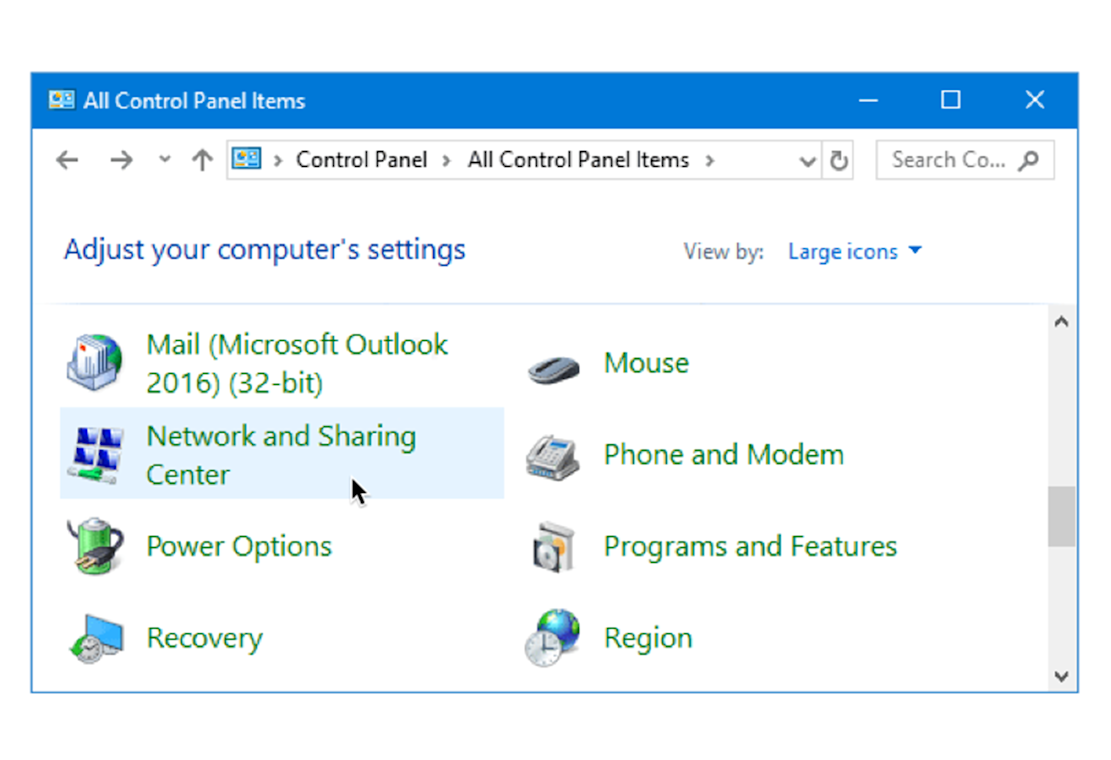
Task: Expand the View by Large icons dropdown
Action: [855, 251]
